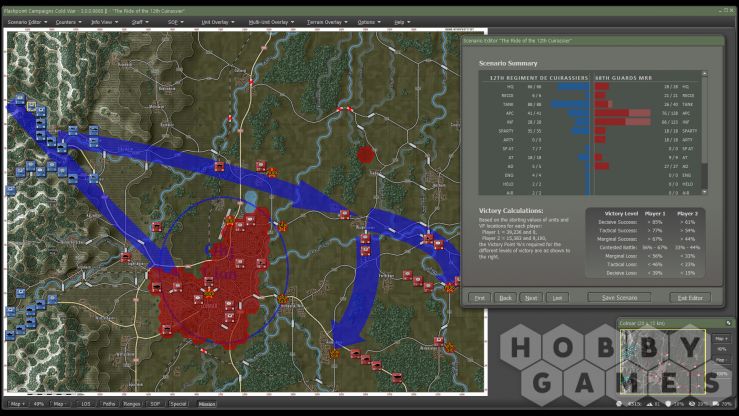Open the SOP menu in the menu bar
This screenshot has width=739, height=416.
(175, 22)
